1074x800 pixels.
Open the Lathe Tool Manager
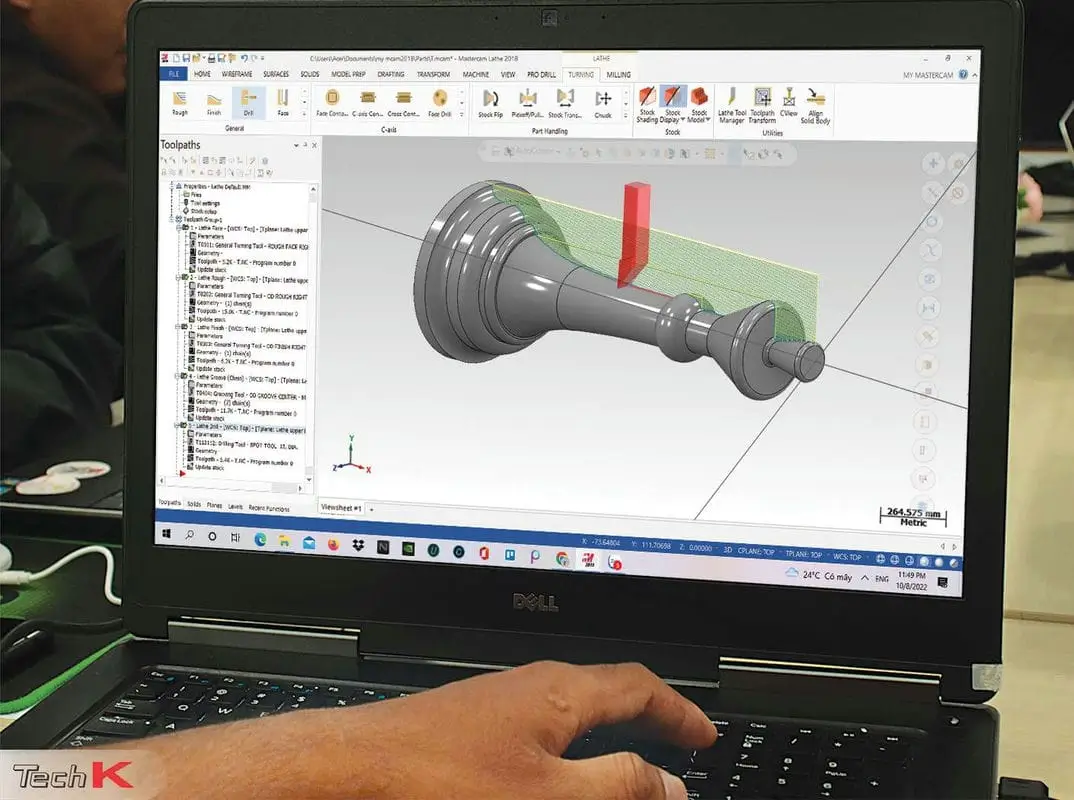point(732,105)
